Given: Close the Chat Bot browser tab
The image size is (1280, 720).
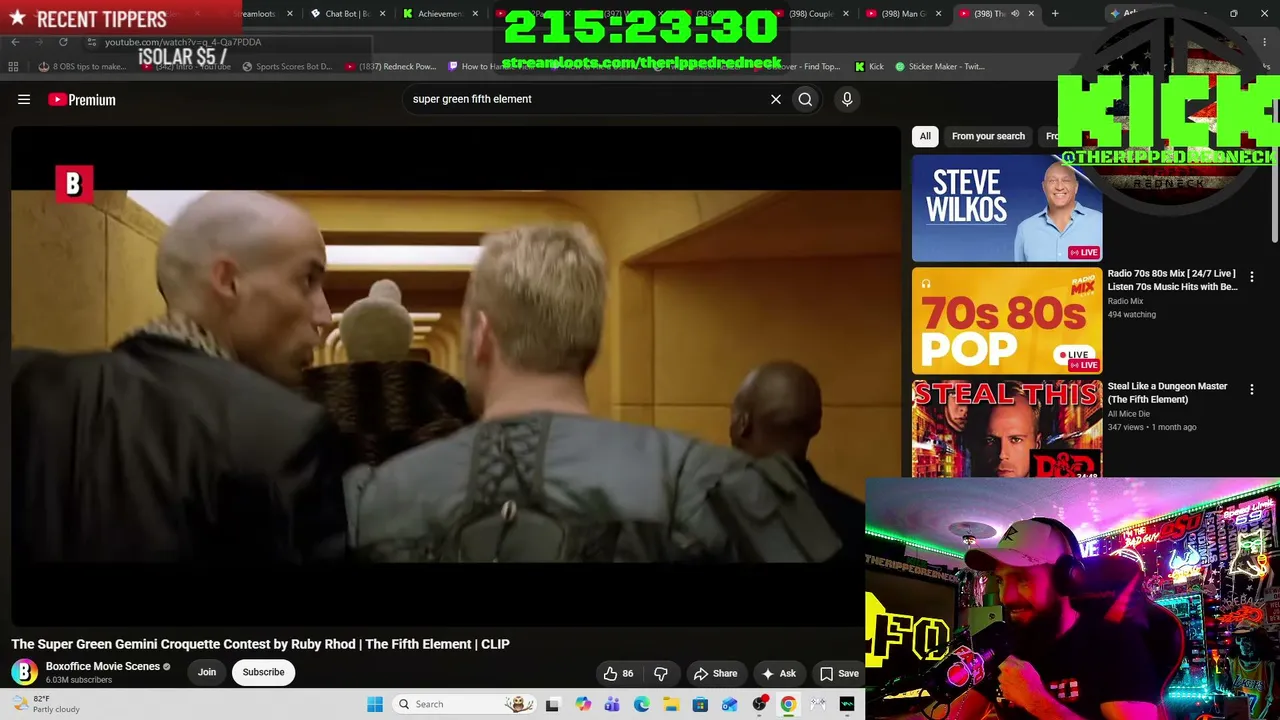Looking at the screenshot, I should coord(383,14).
